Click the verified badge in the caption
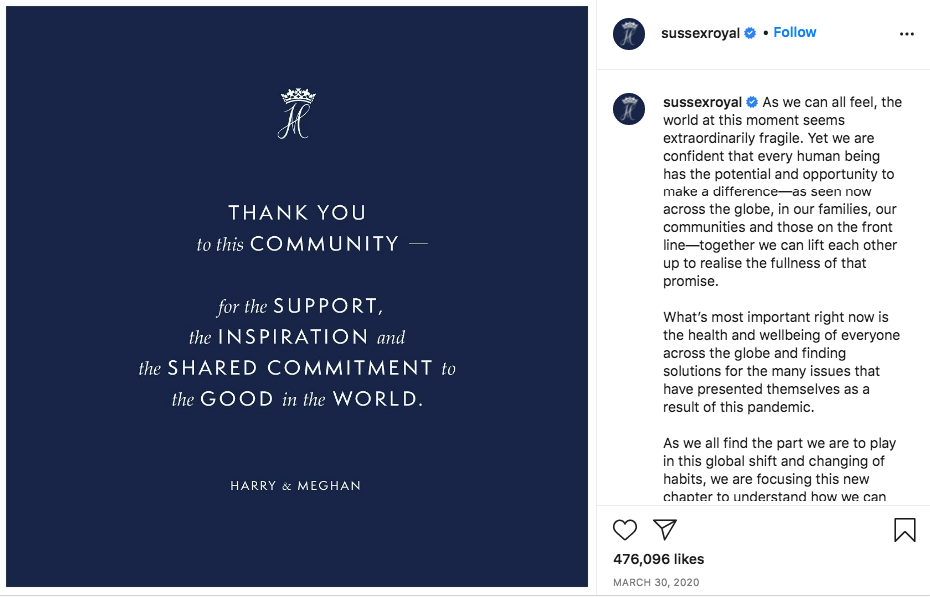 [x=751, y=102]
